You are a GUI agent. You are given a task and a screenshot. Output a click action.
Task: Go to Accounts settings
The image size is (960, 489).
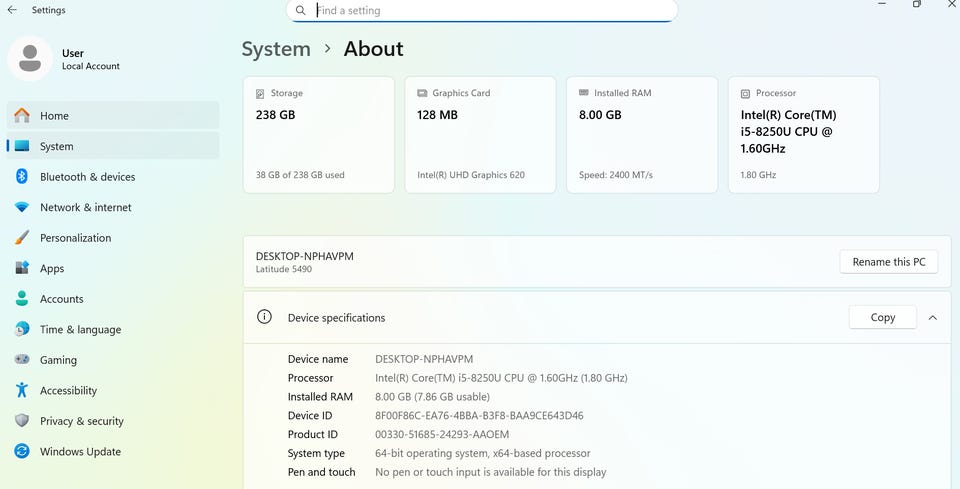pos(61,299)
